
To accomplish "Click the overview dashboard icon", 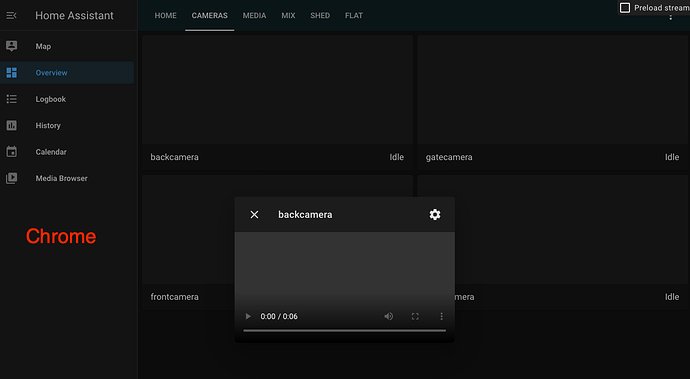I will tap(11, 73).
